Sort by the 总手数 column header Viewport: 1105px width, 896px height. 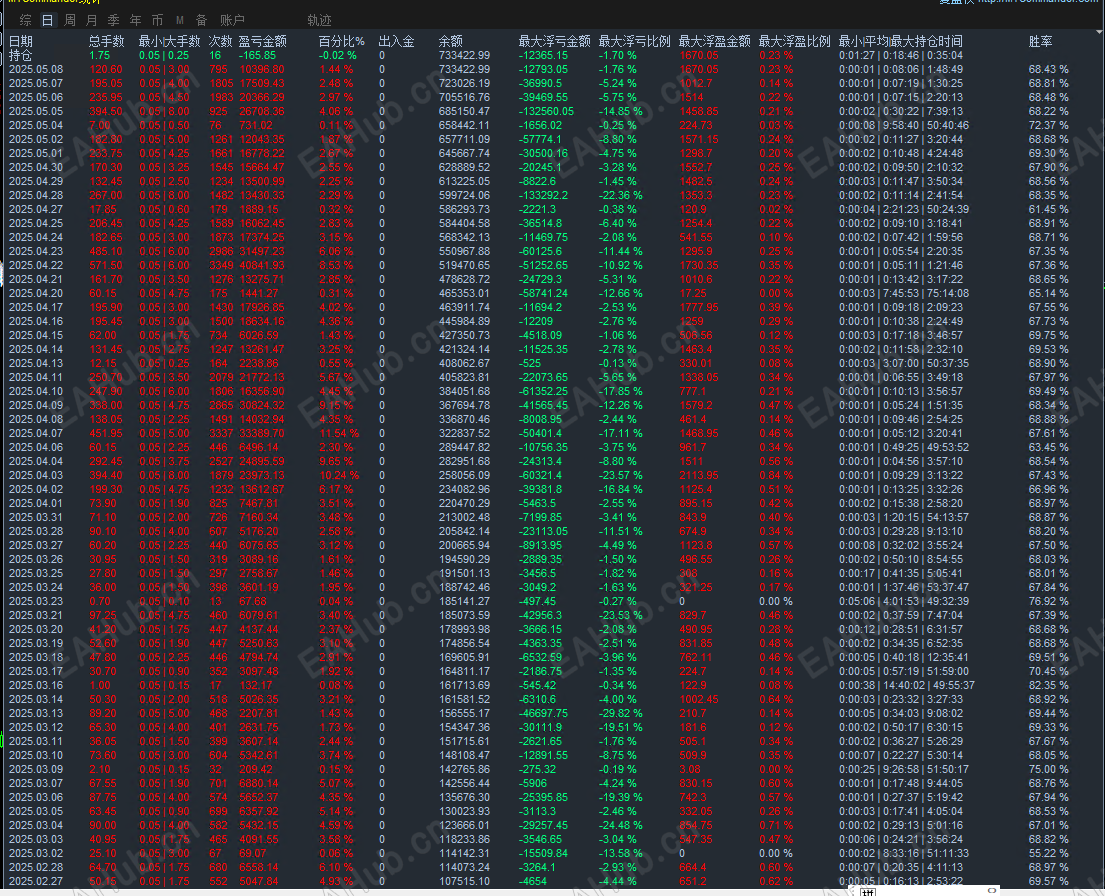point(106,42)
